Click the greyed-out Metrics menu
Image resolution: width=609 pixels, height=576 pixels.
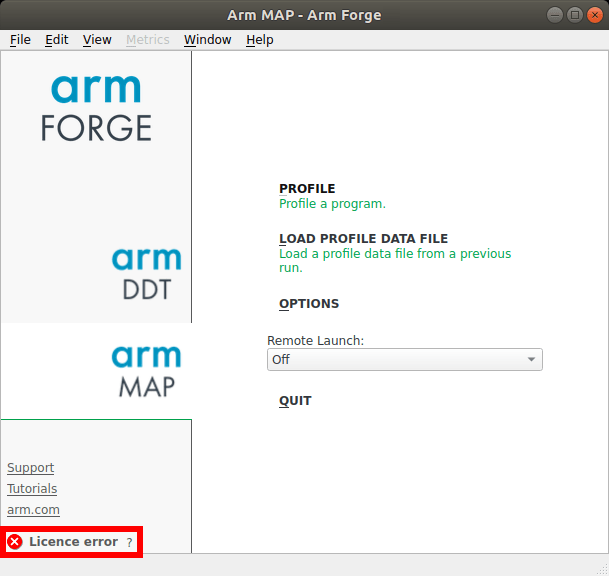point(148,40)
